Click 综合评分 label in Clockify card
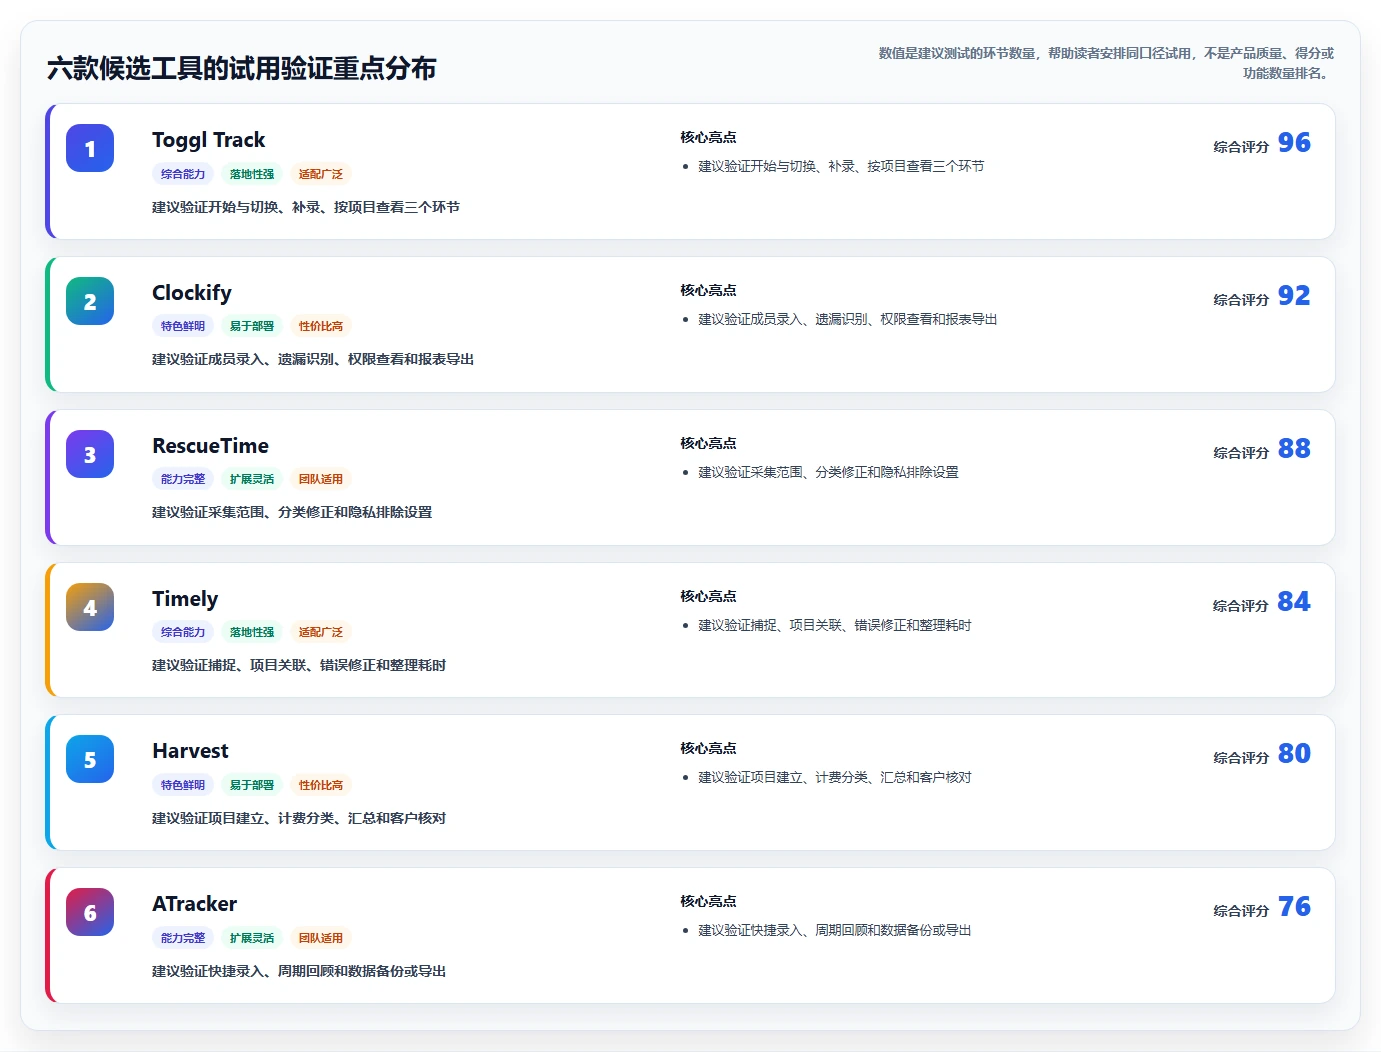The image size is (1381, 1052). point(1241,300)
